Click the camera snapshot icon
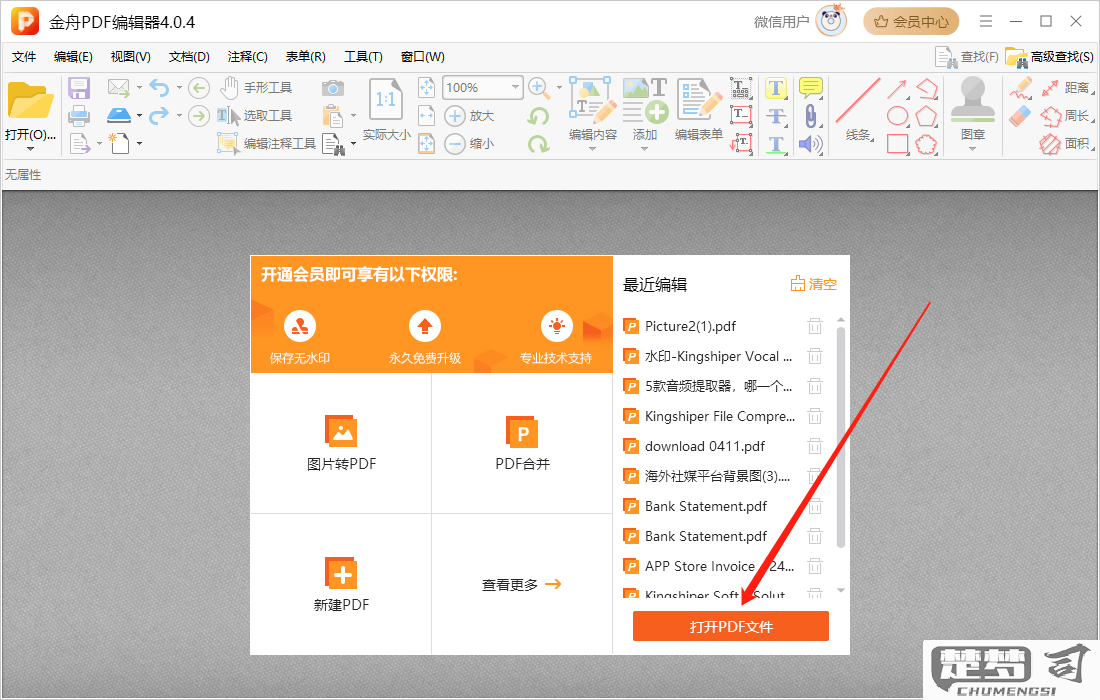The image size is (1100, 700). click(x=333, y=88)
